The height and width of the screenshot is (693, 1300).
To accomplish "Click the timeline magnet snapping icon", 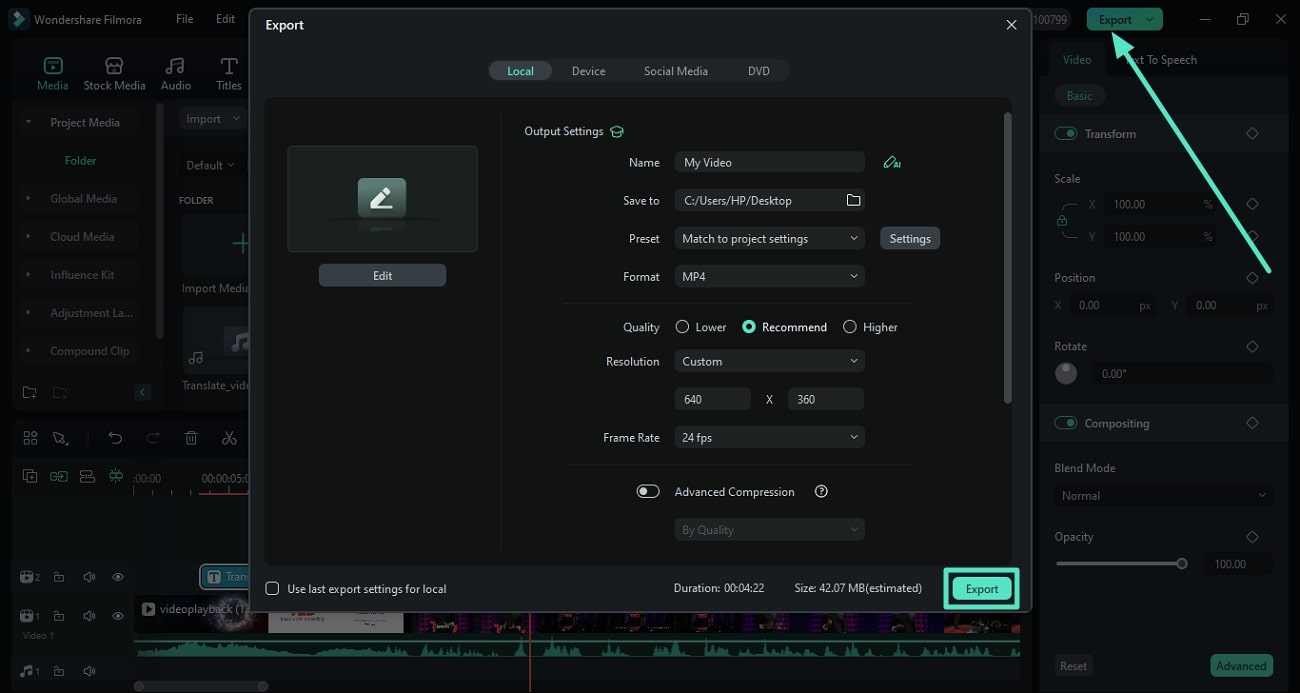I will click(x=116, y=476).
